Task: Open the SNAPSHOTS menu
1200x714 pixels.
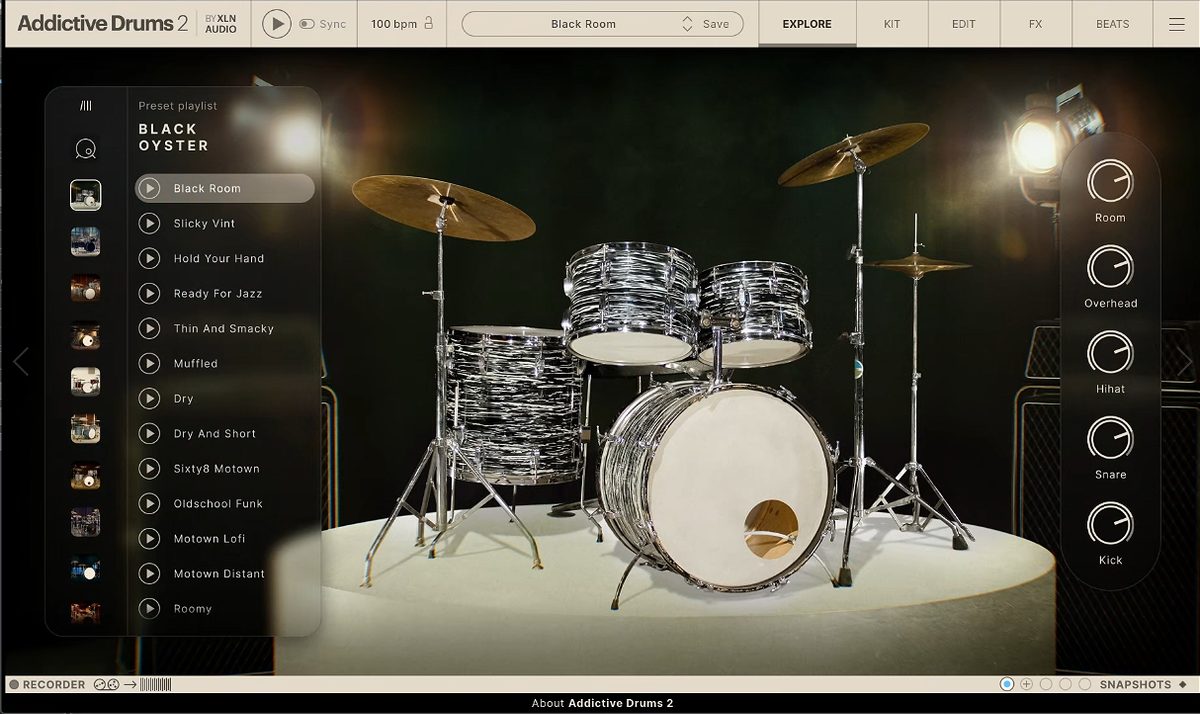Action: pos(1135,685)
